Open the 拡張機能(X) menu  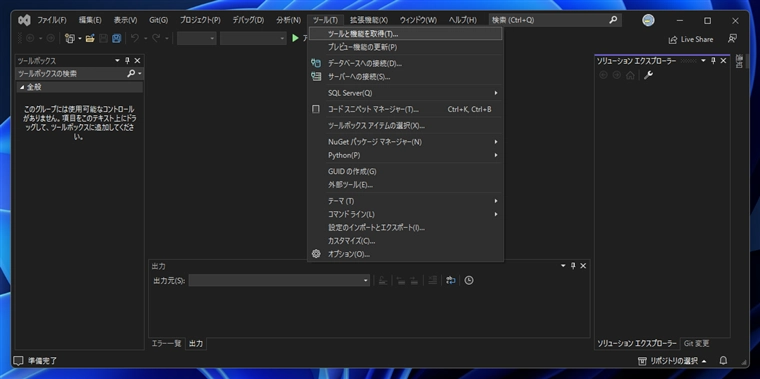(369, 20)
